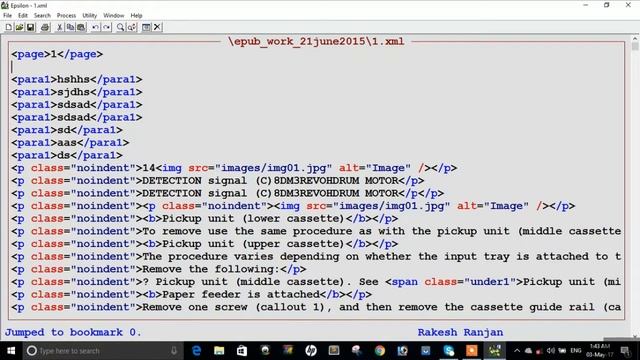
Task: Click 'Paper feeder is attached' line
Action: 191,295
